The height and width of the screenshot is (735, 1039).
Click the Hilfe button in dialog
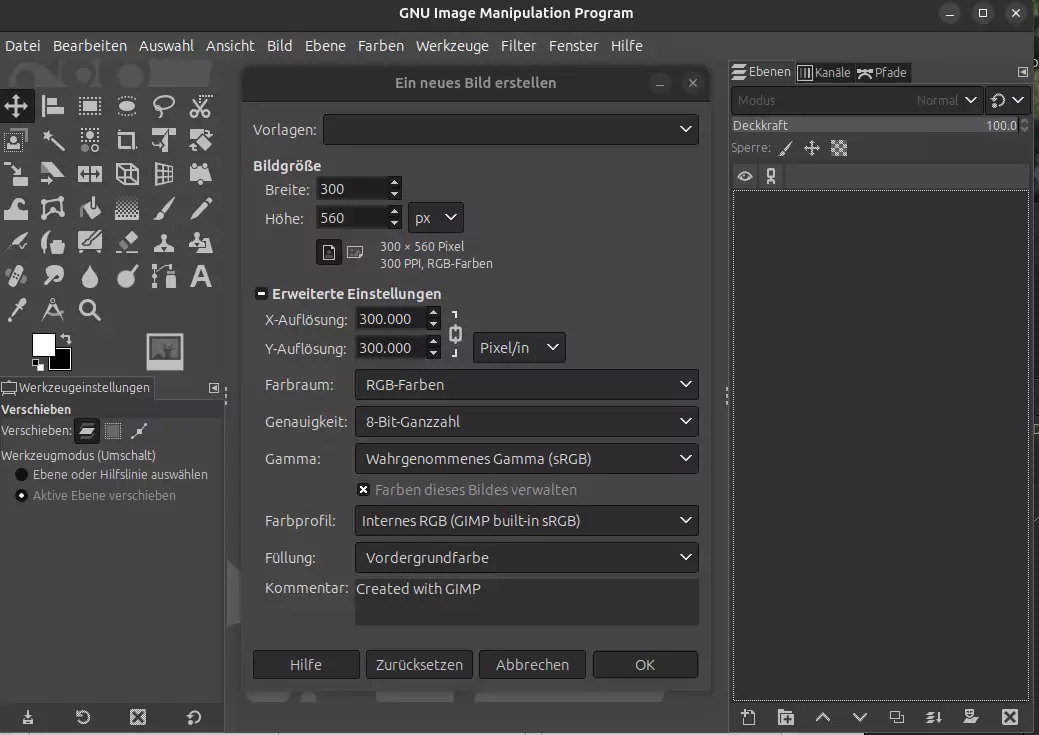[x=306, y=665]
